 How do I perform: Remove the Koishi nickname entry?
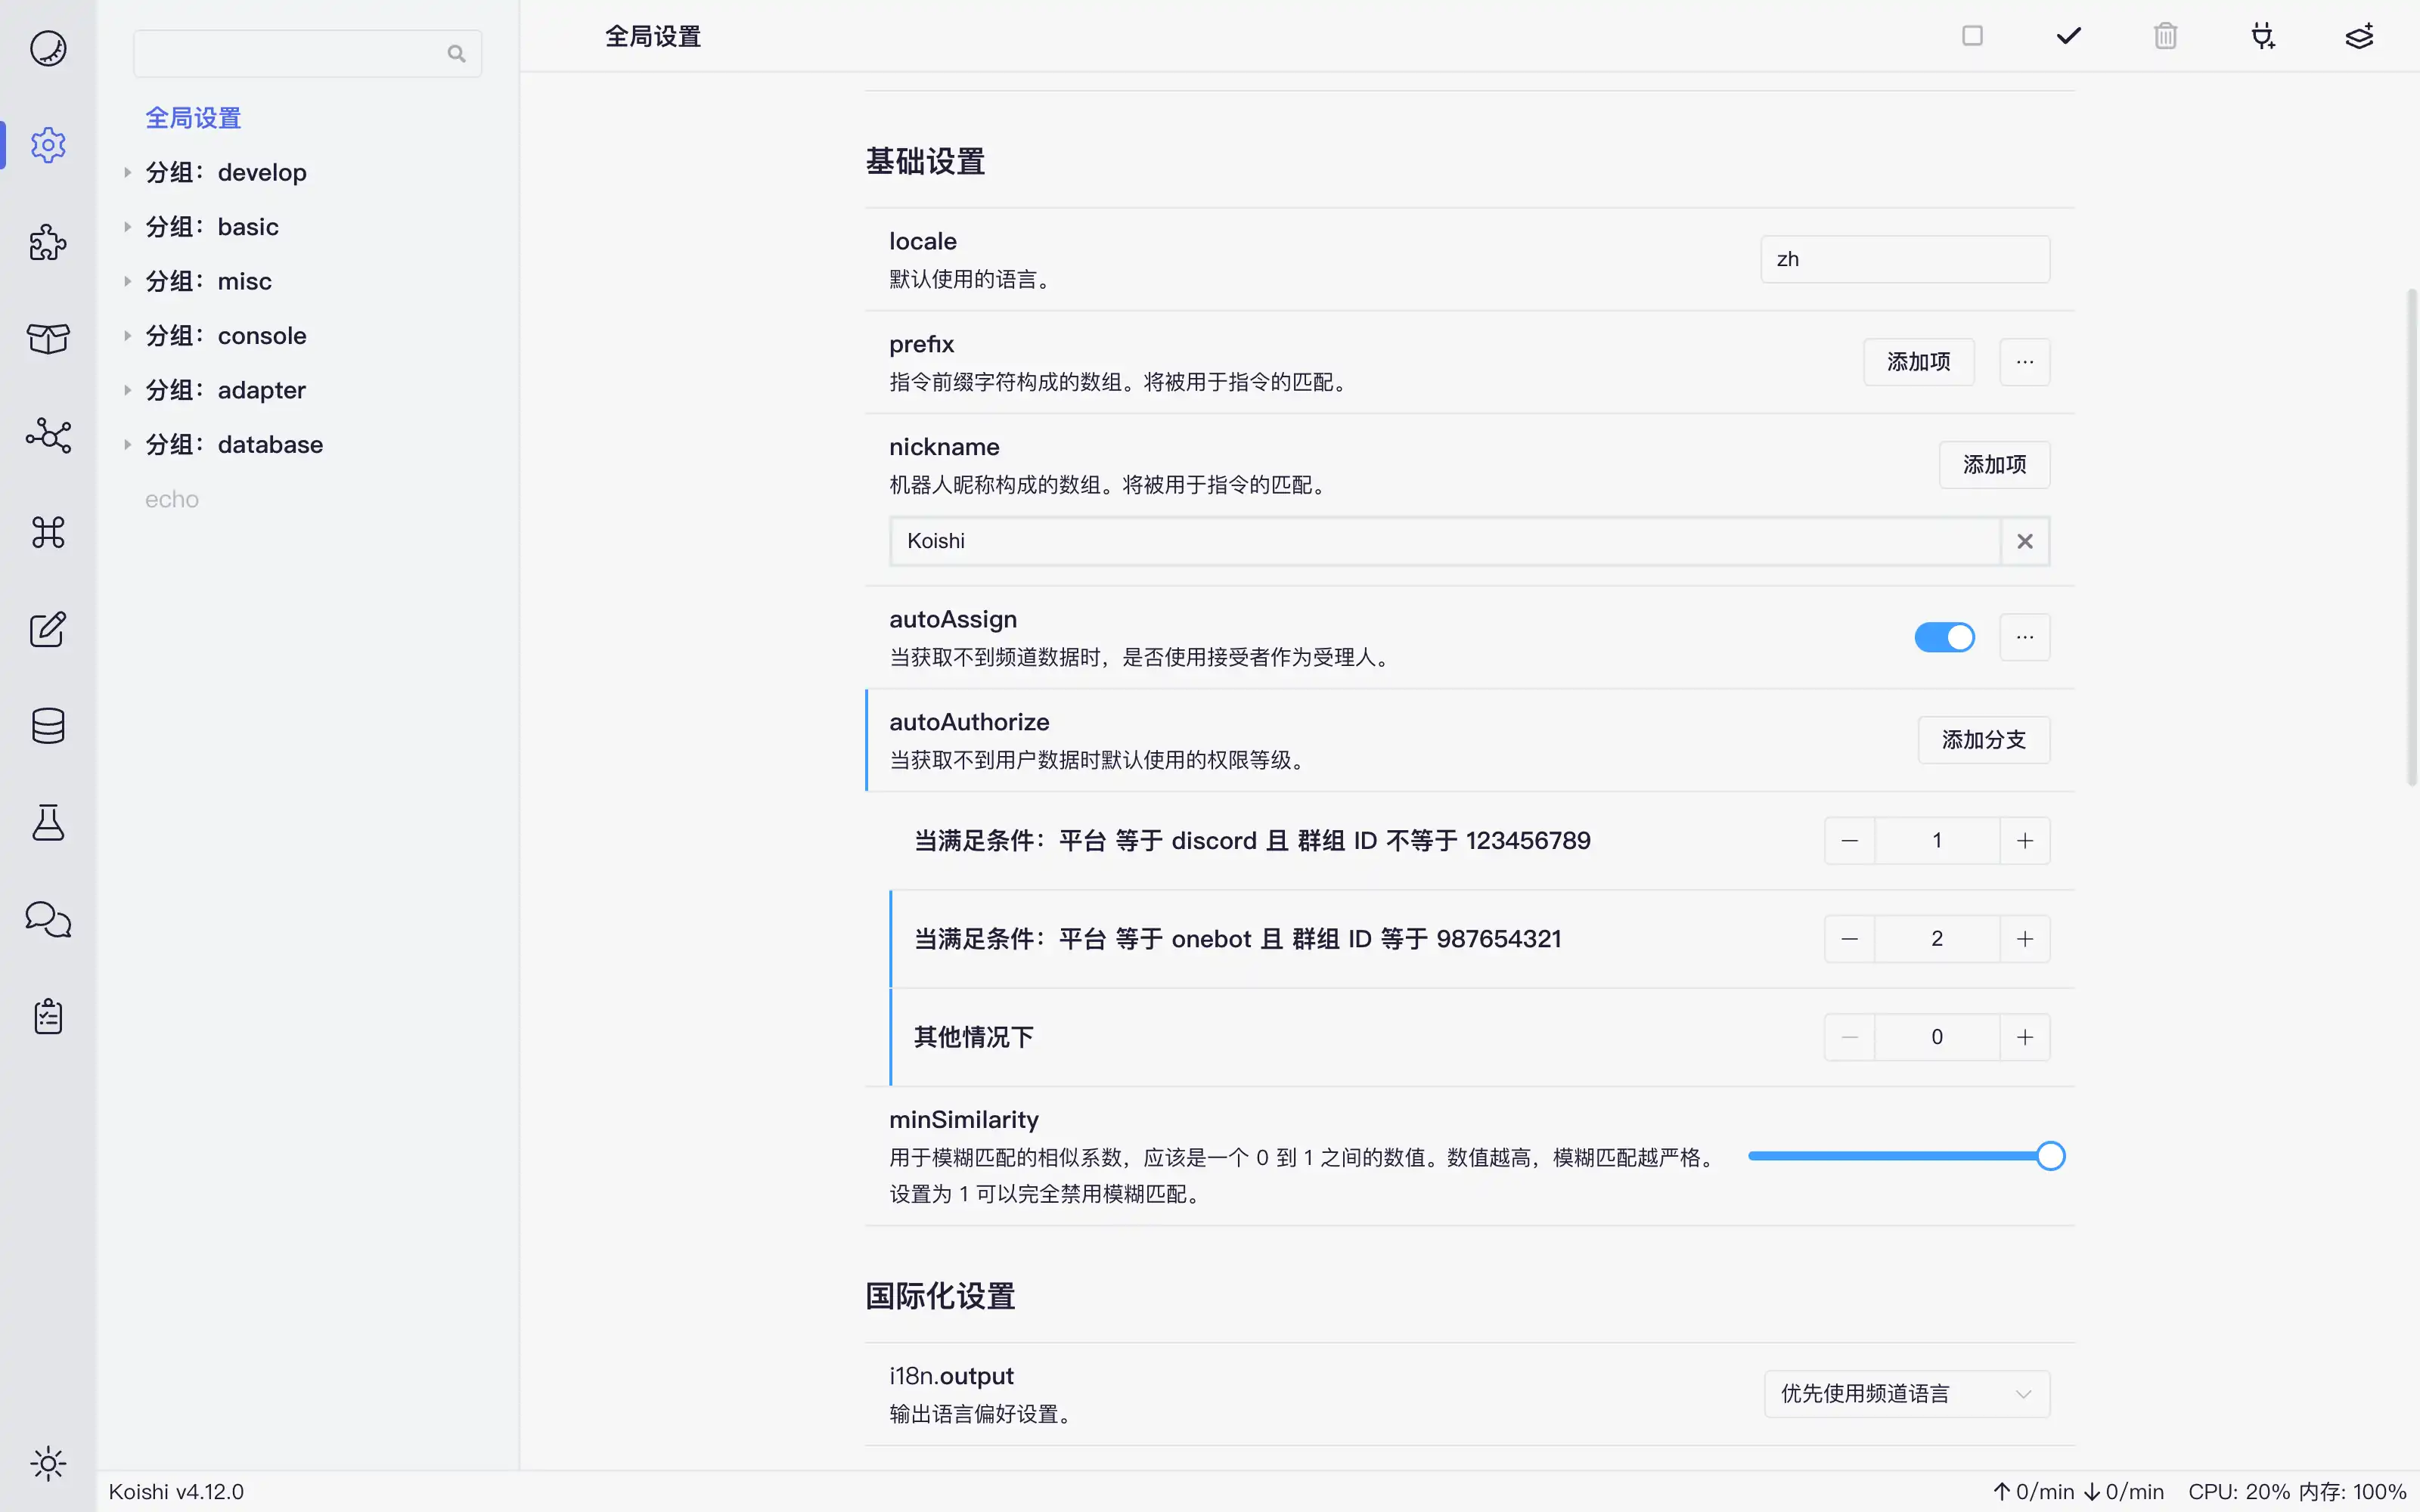click(x=2025, y=541)
